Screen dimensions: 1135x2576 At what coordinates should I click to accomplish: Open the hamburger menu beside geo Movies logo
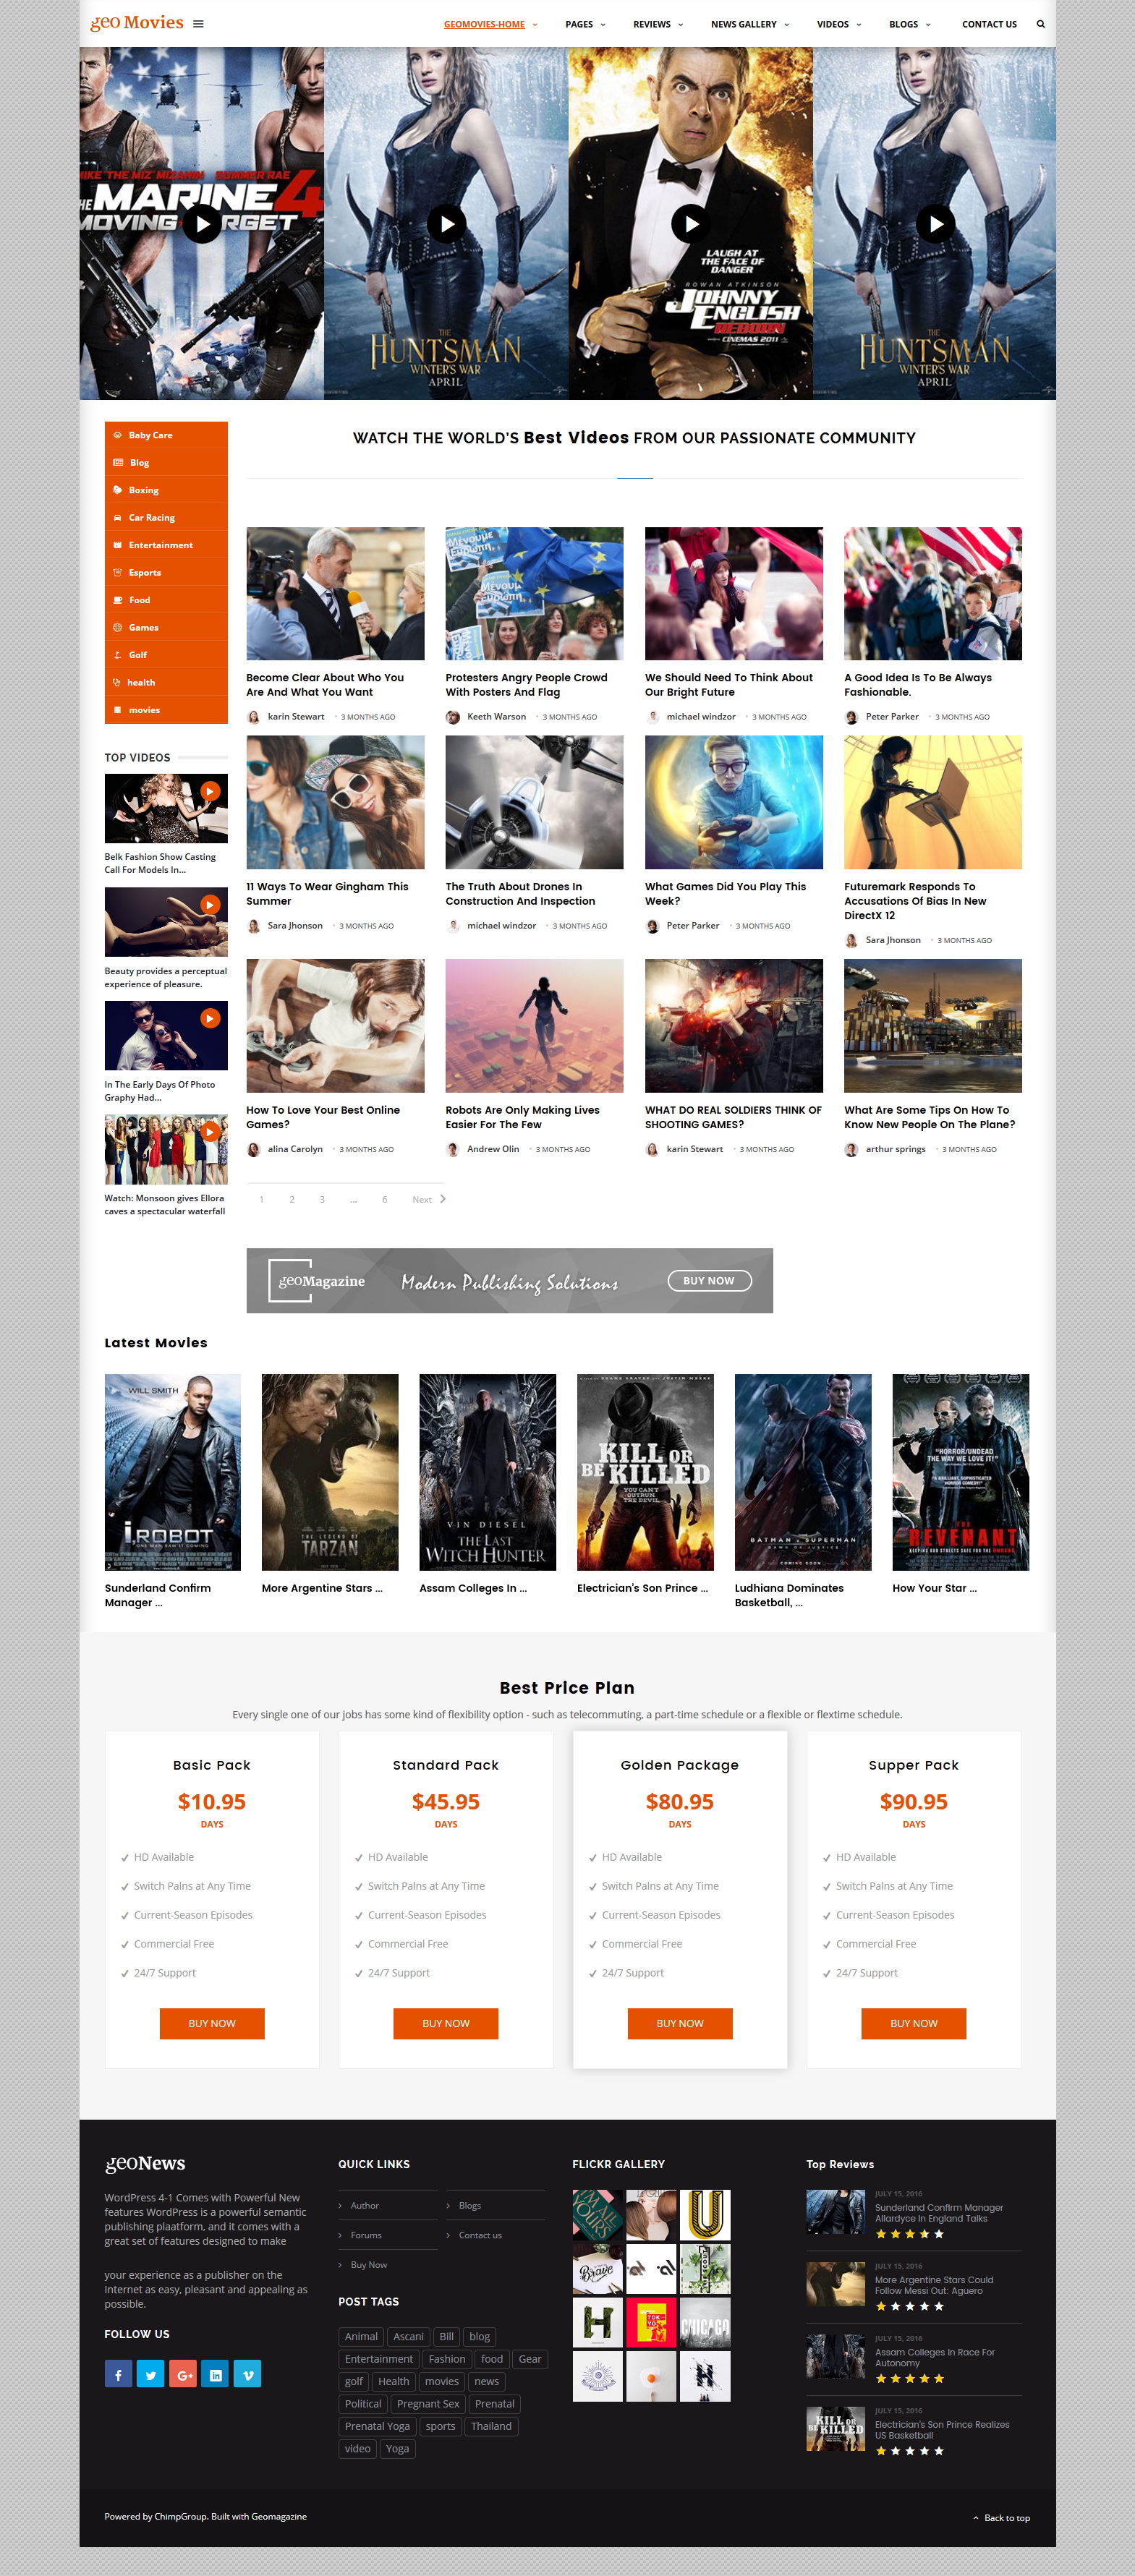[x=198, y=24]
